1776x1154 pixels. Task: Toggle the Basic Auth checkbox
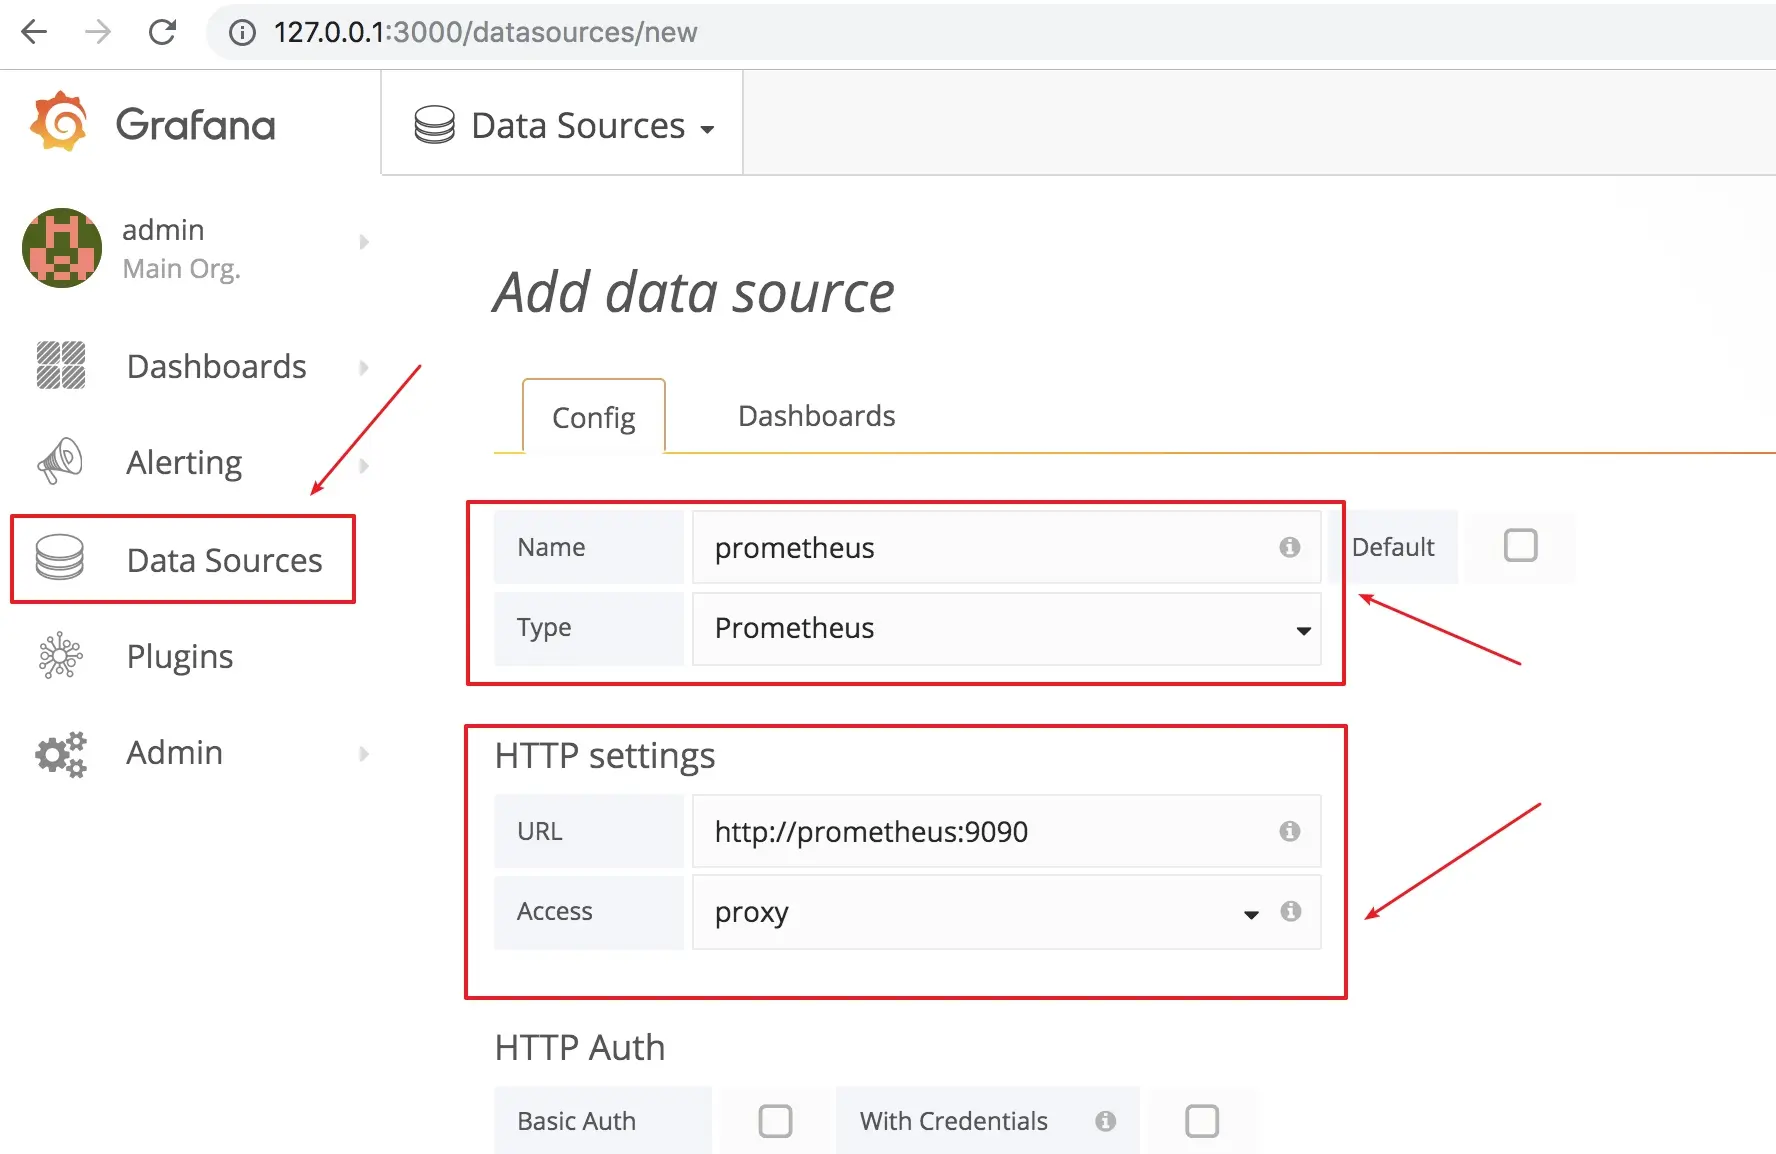775,1121
